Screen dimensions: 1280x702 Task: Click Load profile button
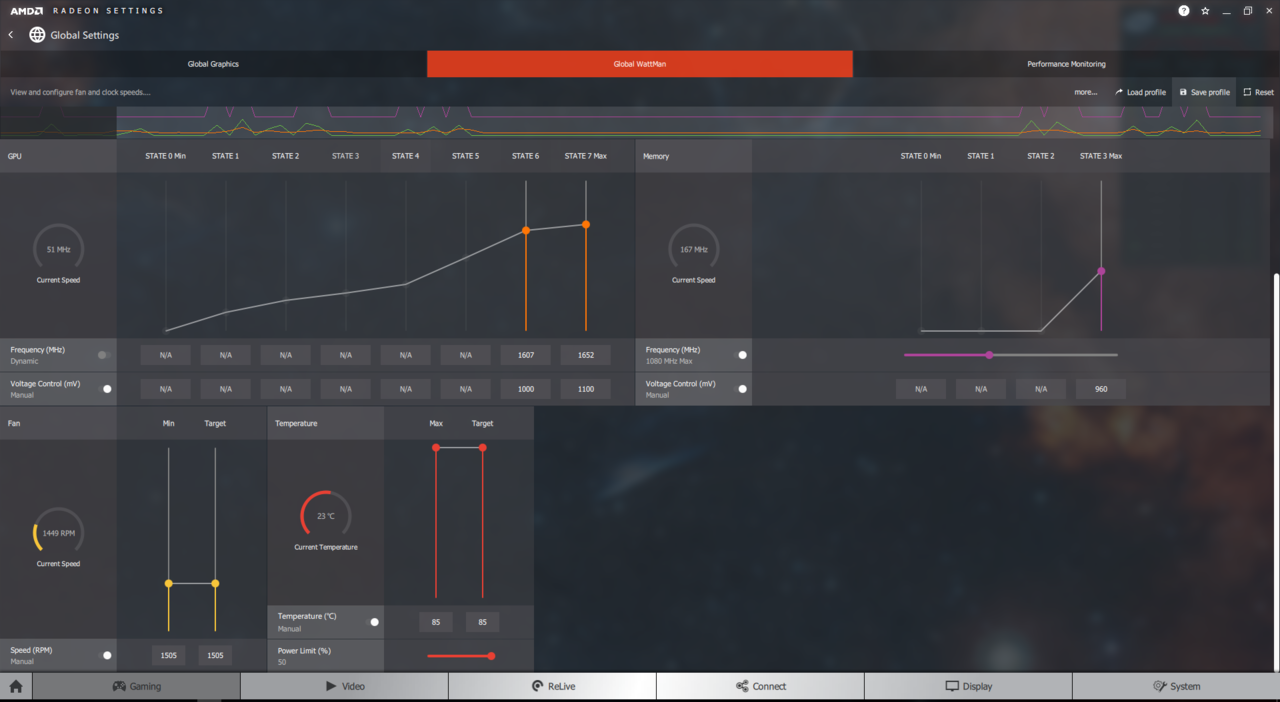pos(1140,92)
